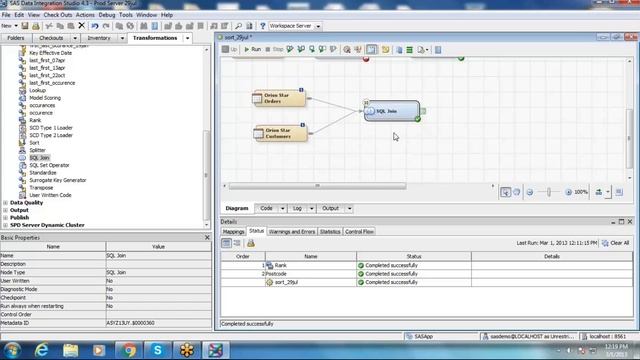Expand the SPD Server Dynamic Cluster folder

click(x=5, y=225)
